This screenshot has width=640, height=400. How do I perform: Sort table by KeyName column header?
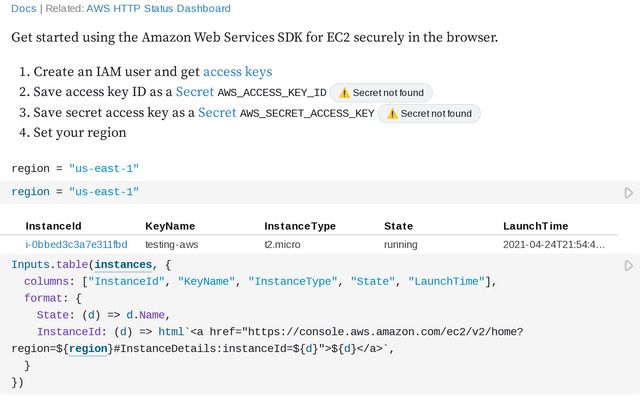pyautogui.click(x=170, y=226)
